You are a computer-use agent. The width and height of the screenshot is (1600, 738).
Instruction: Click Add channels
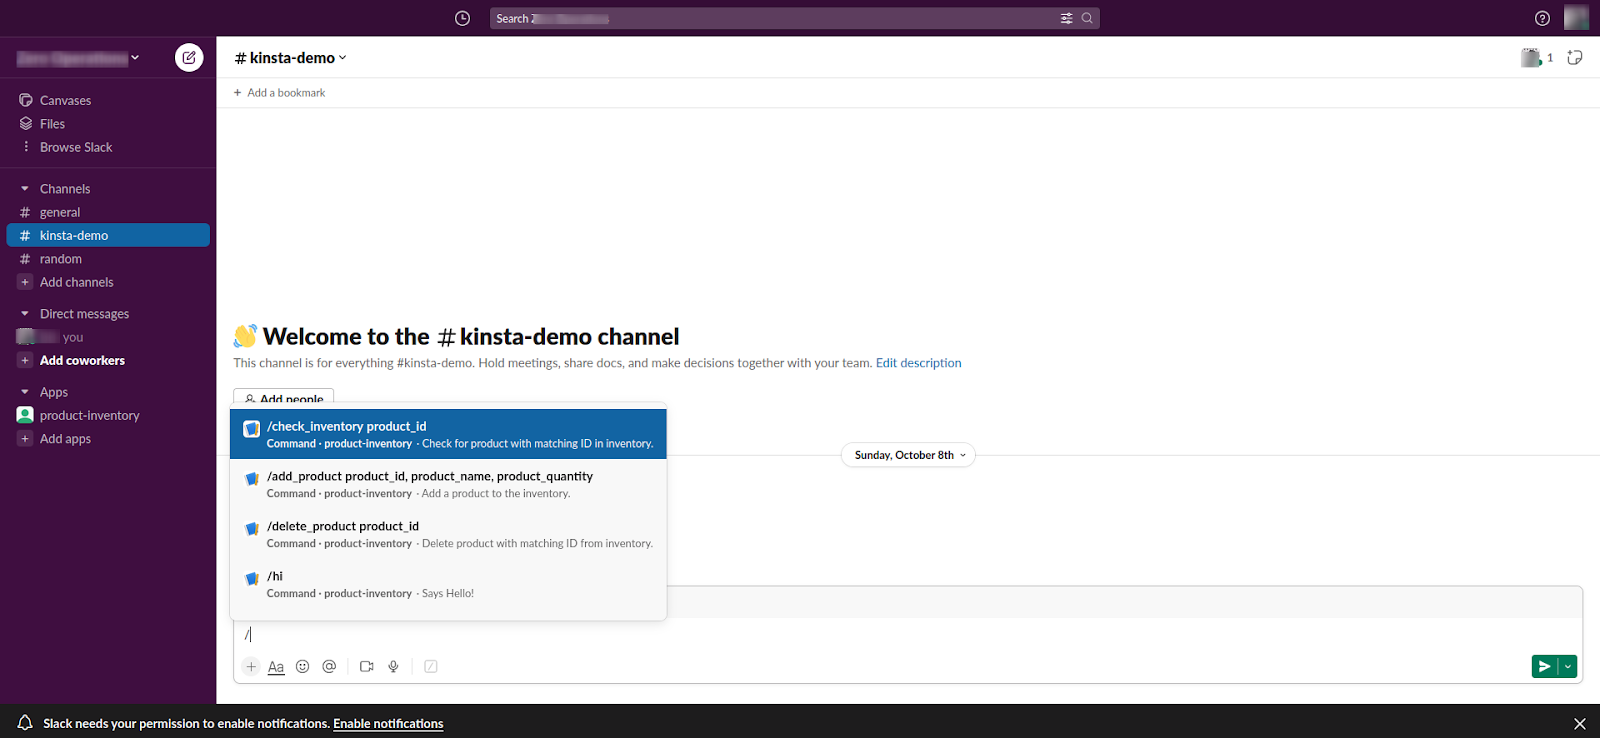76,282
